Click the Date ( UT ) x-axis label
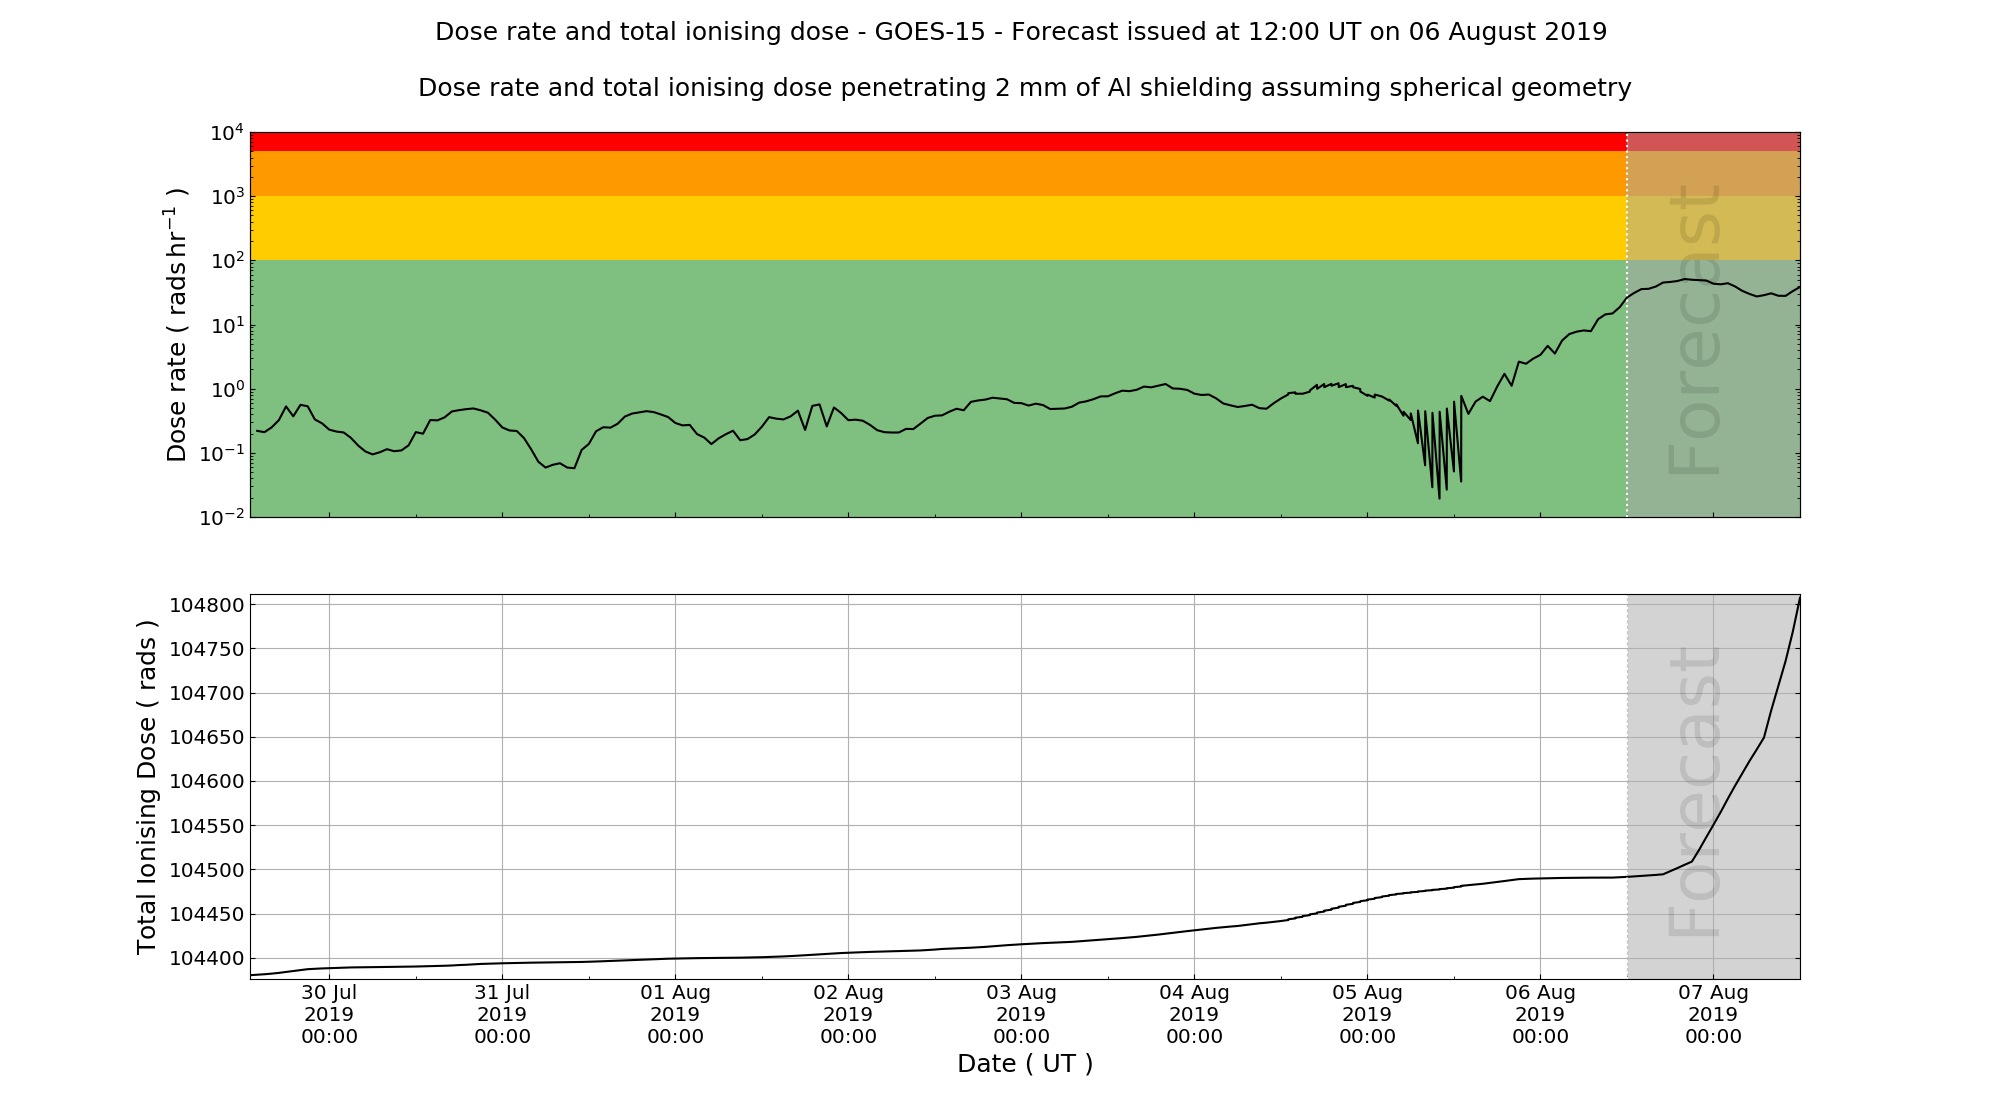Viewport: 2000px width, 1100px height. pos(1024,1063)
